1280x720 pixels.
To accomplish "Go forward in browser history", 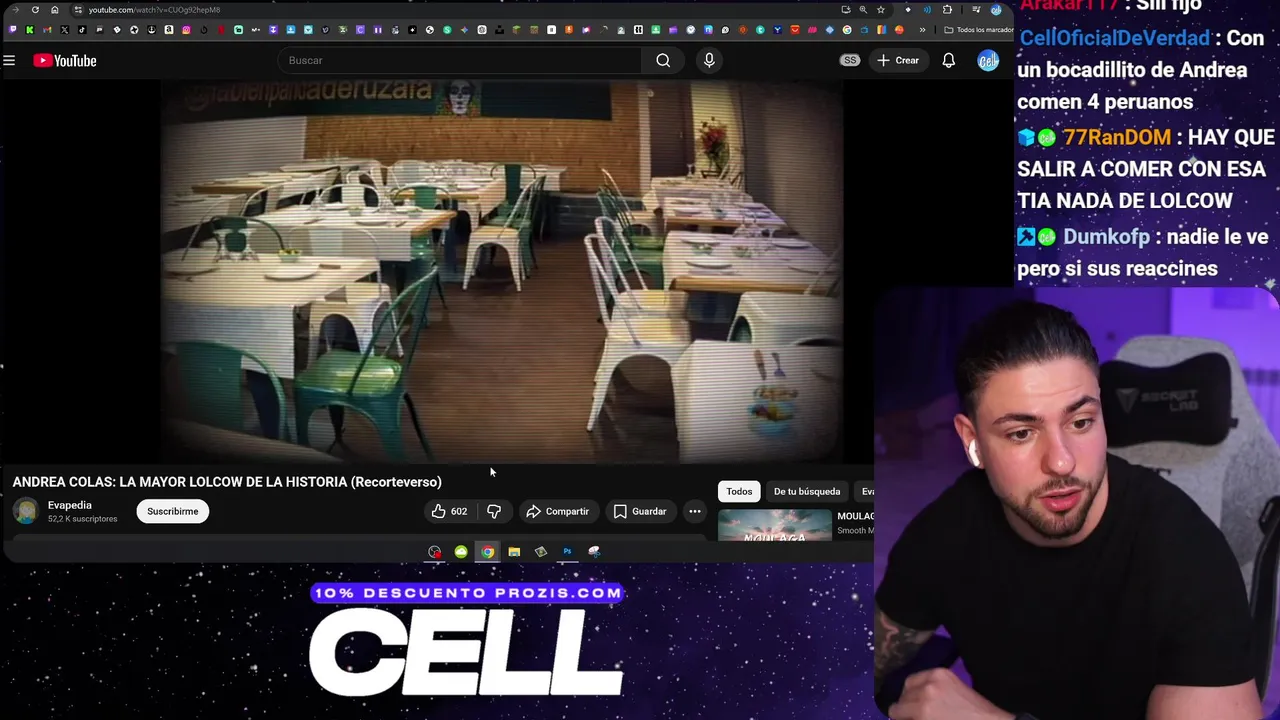I will tap(15, 10).
